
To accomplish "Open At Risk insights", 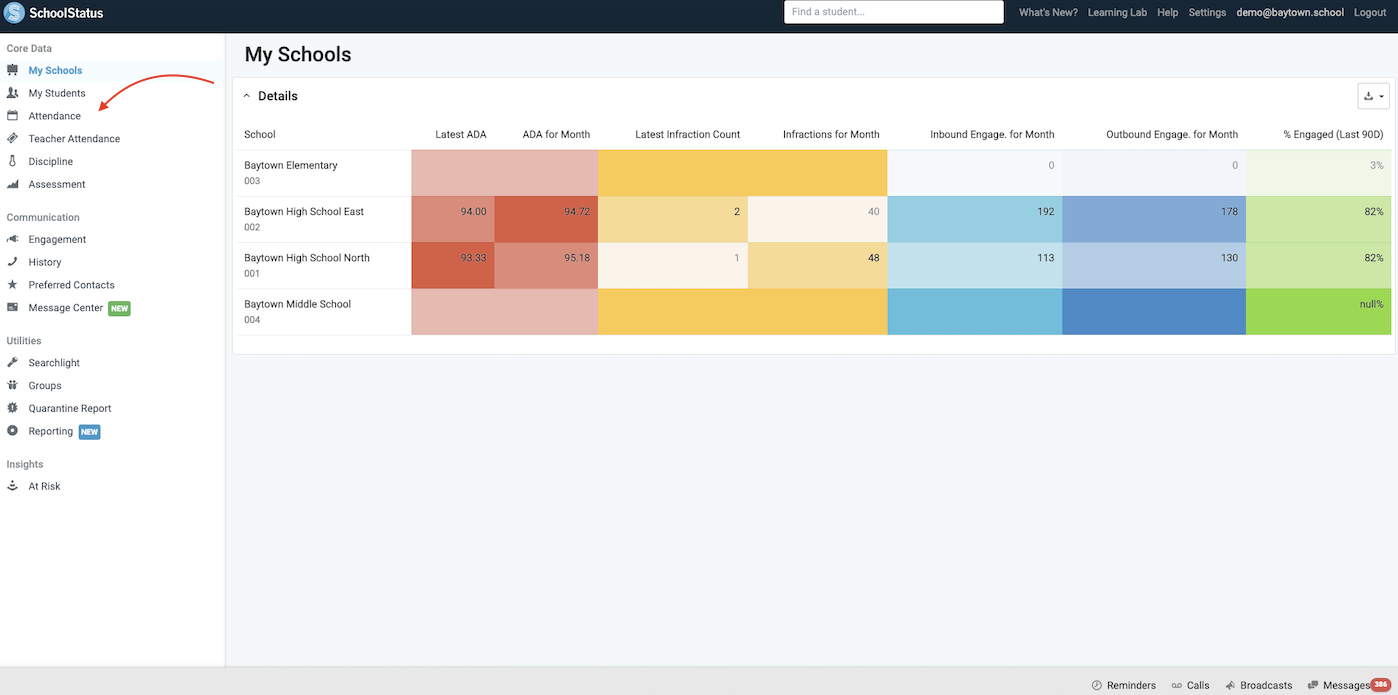I will (44, 486).
